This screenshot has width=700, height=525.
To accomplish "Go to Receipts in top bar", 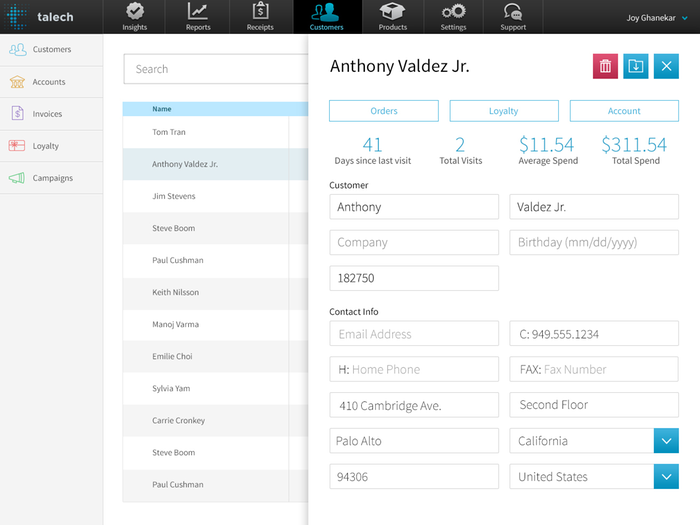I will pos(260,17).
